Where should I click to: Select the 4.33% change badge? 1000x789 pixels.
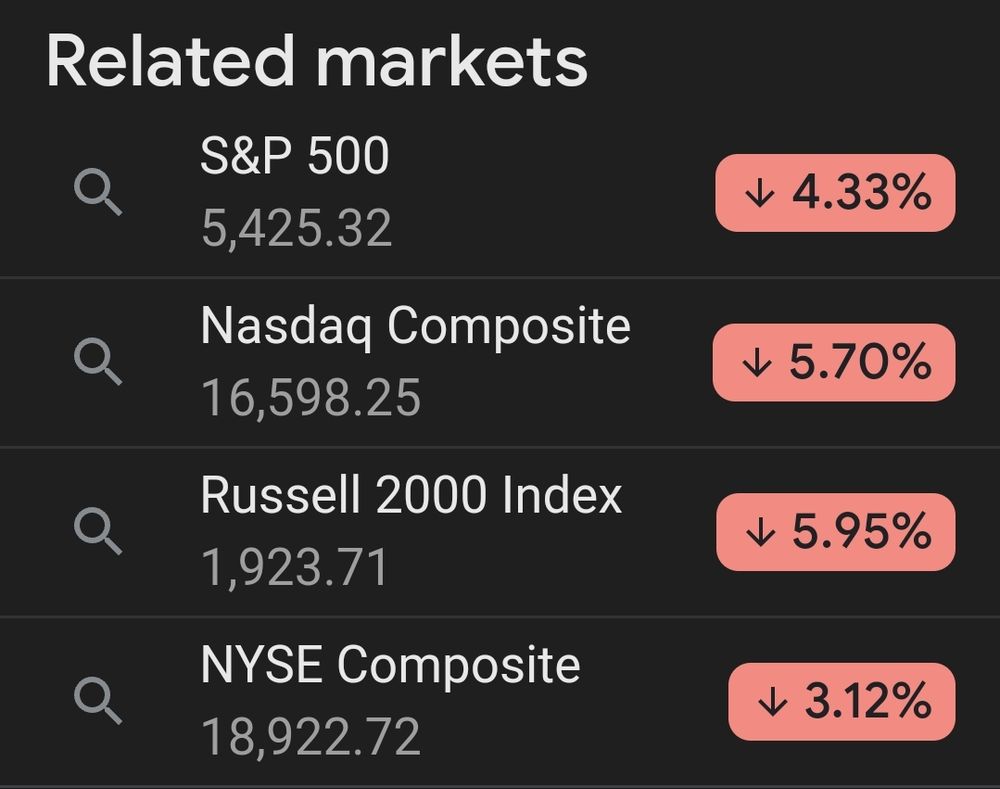835,193
